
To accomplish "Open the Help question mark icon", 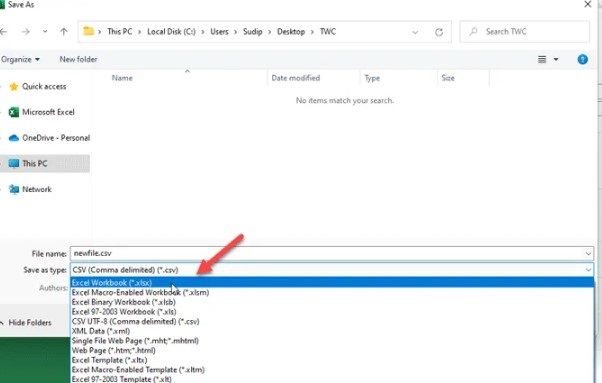I will tap(582, 59).
